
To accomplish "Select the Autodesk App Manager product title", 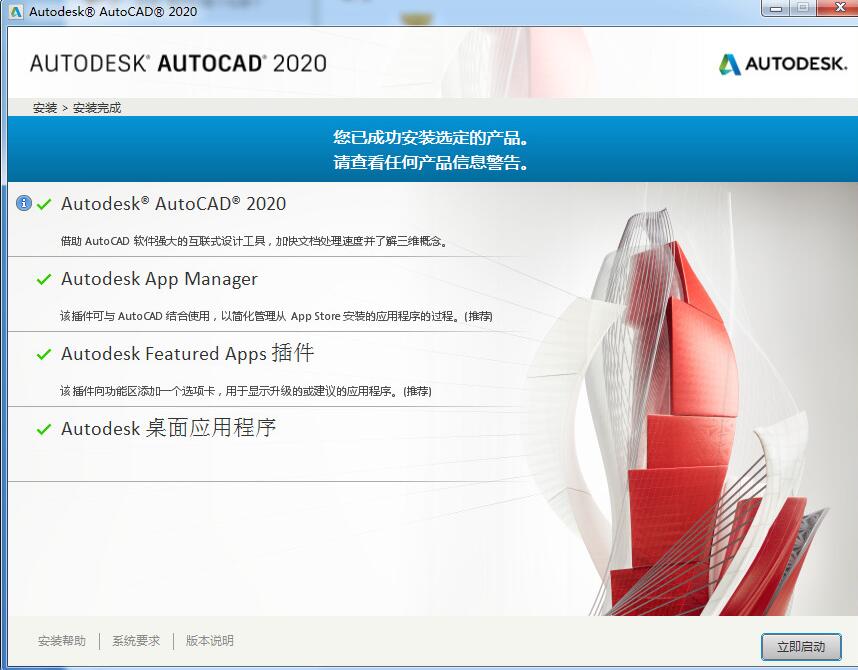I will pyautogui.click(x=159, y=279).
